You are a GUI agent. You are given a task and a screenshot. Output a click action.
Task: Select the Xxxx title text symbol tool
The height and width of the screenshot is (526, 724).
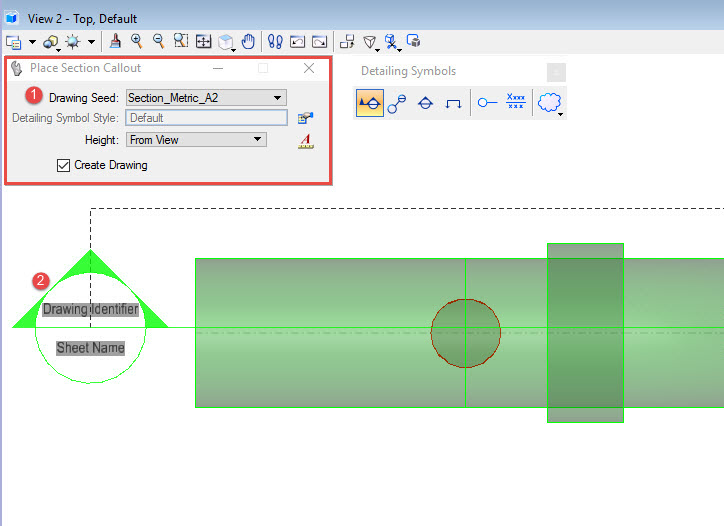click(x=516, y=101)
